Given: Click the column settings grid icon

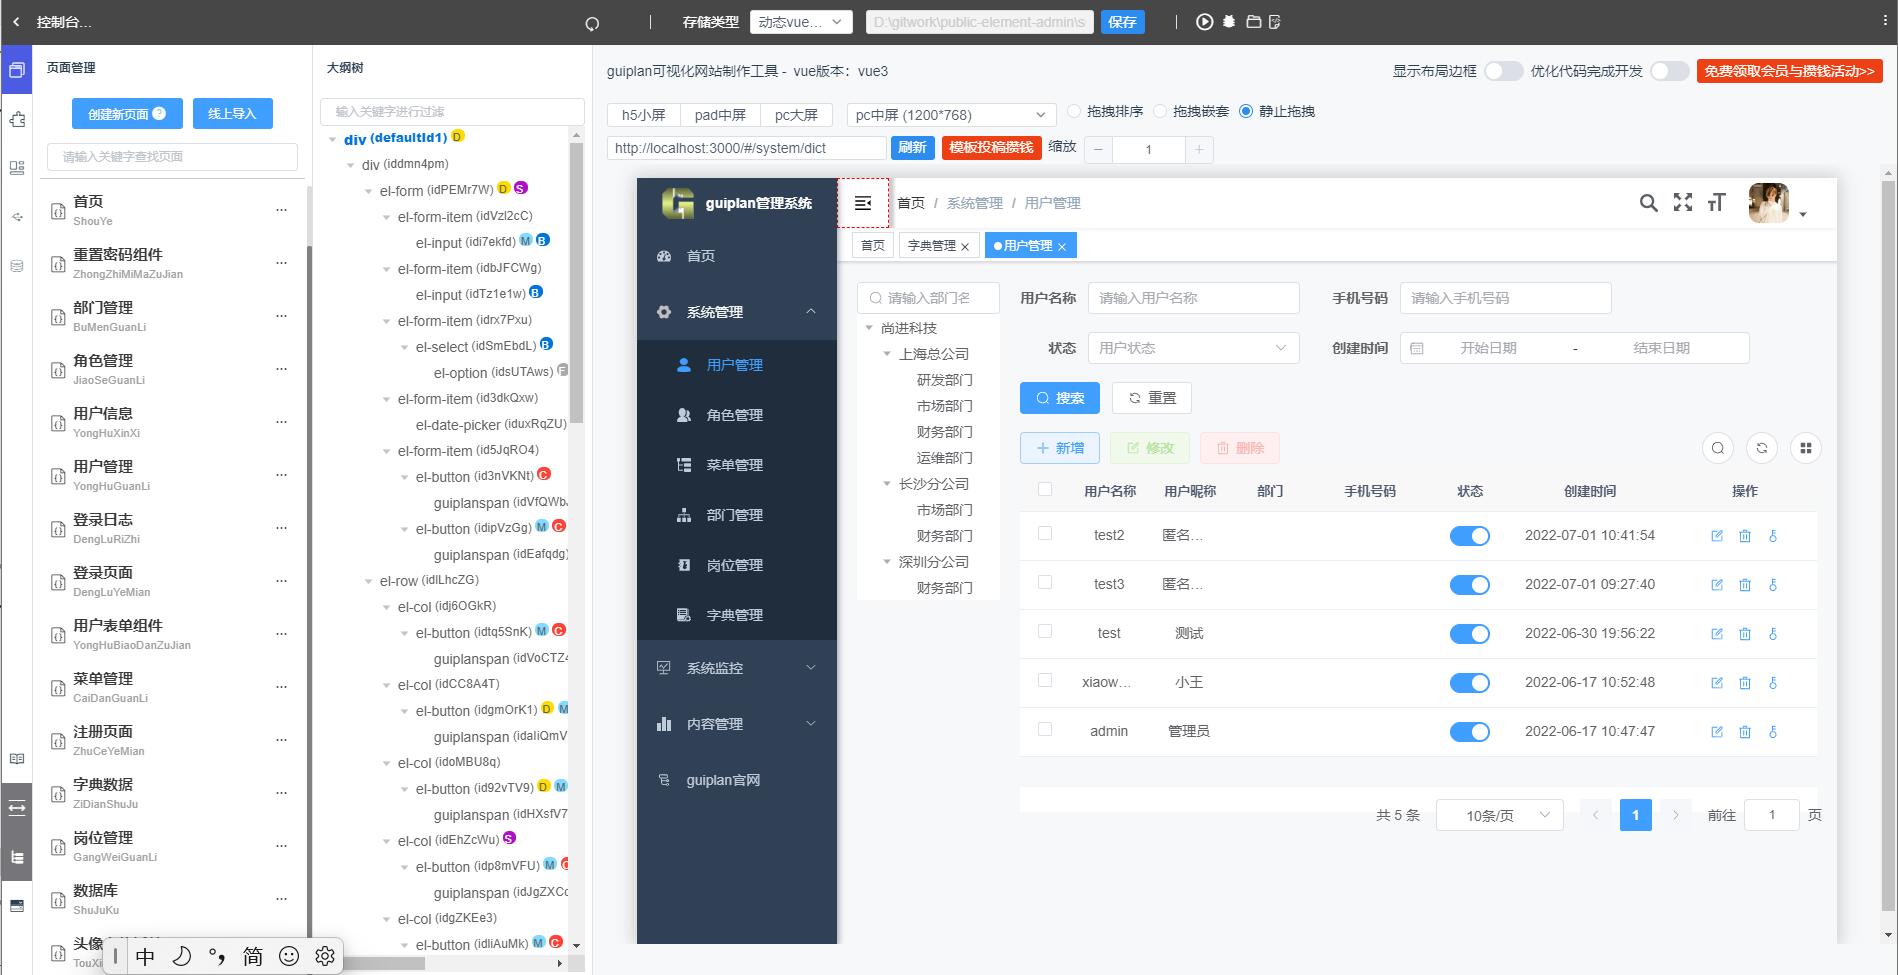Looking at the screenshot, I should (x=1805, y=448).
